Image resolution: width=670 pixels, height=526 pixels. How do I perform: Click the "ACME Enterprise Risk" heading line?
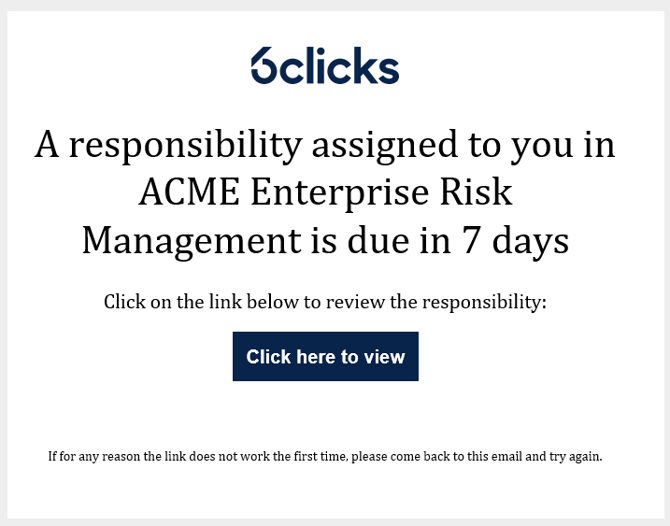tap(325, 193)
